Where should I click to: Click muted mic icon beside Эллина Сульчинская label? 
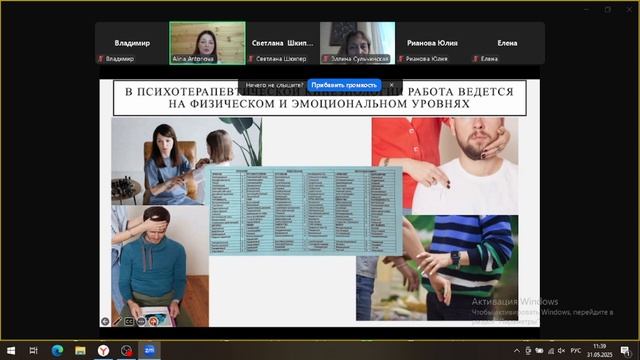coord(326,59)
